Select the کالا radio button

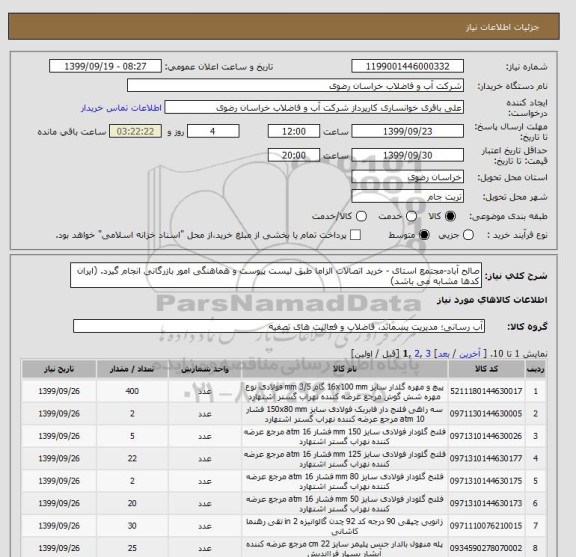tap(450, 216)
